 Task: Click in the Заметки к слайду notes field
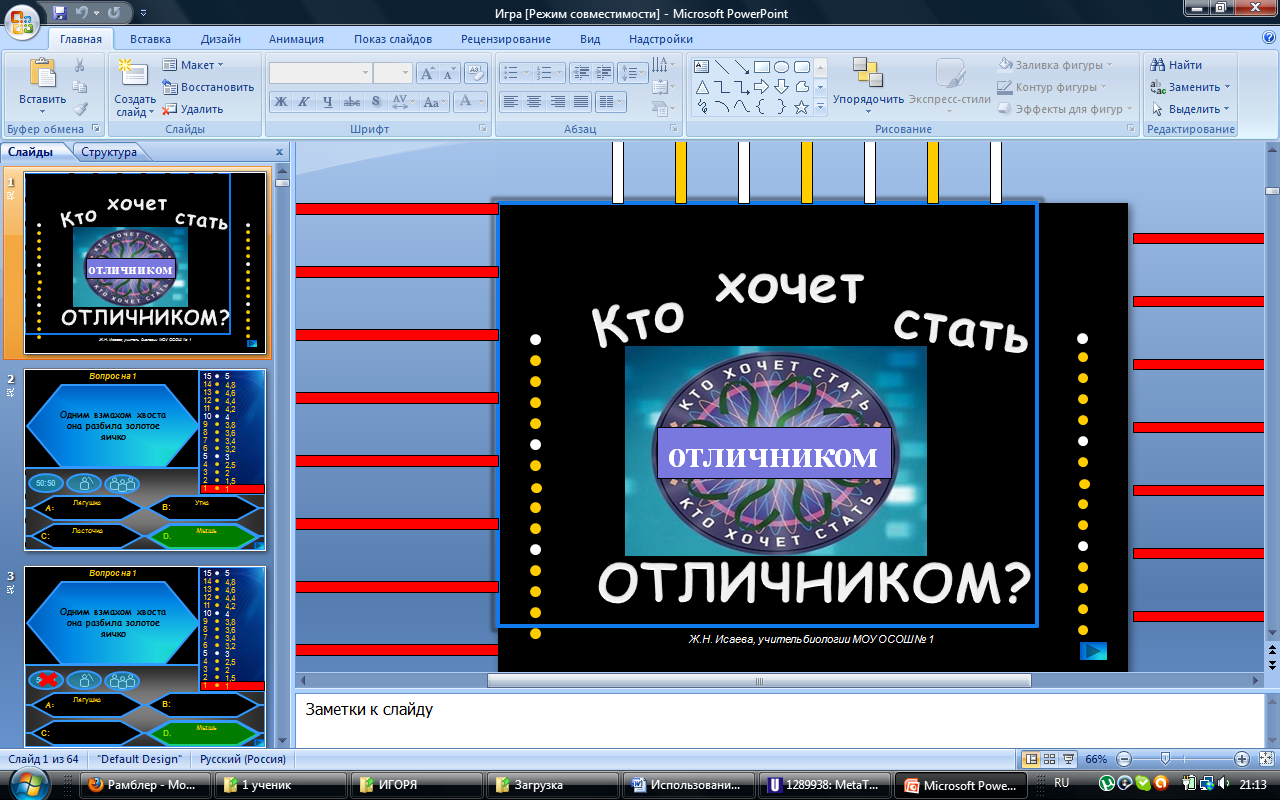[779, 719]
